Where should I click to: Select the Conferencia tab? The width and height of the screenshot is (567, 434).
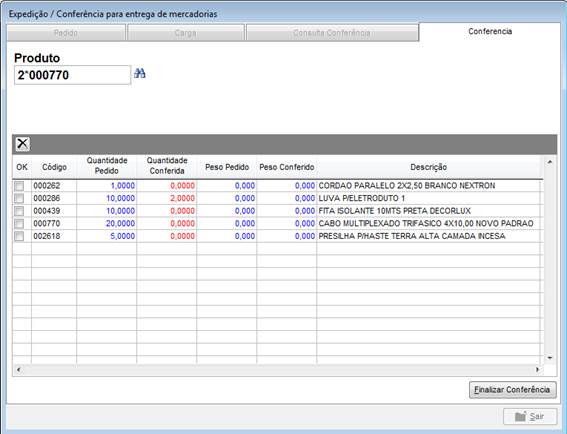(490, 31)
